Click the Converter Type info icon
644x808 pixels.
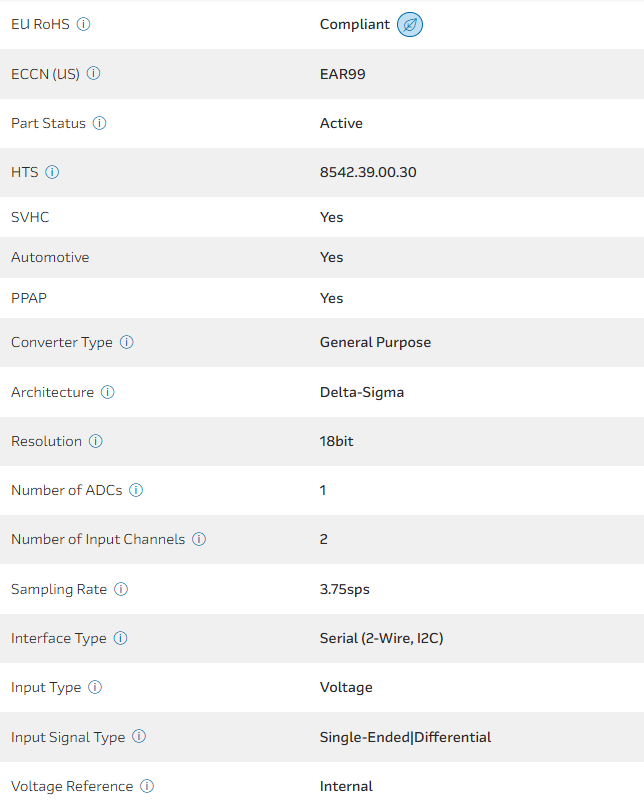coord(127,342)
